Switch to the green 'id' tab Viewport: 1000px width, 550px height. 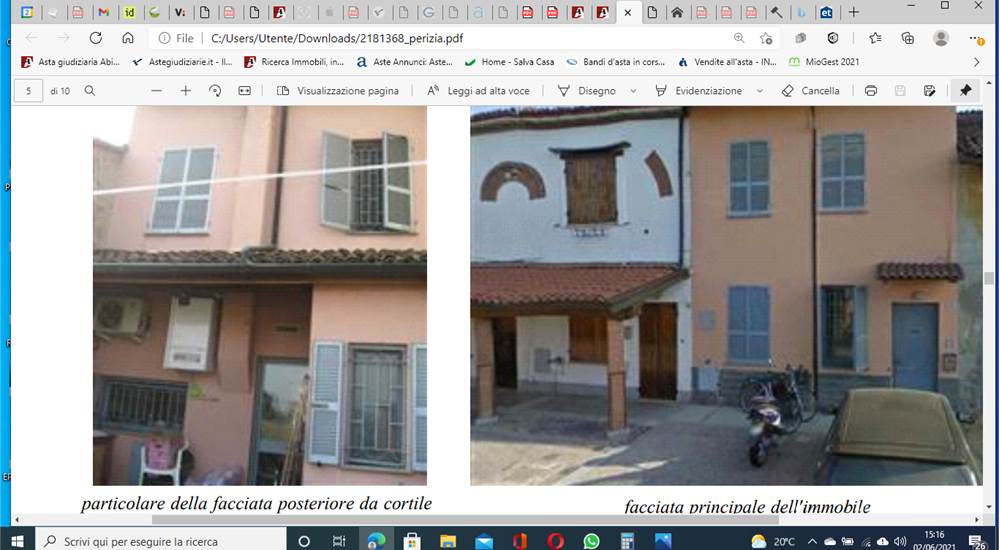(x=129, y=12)
